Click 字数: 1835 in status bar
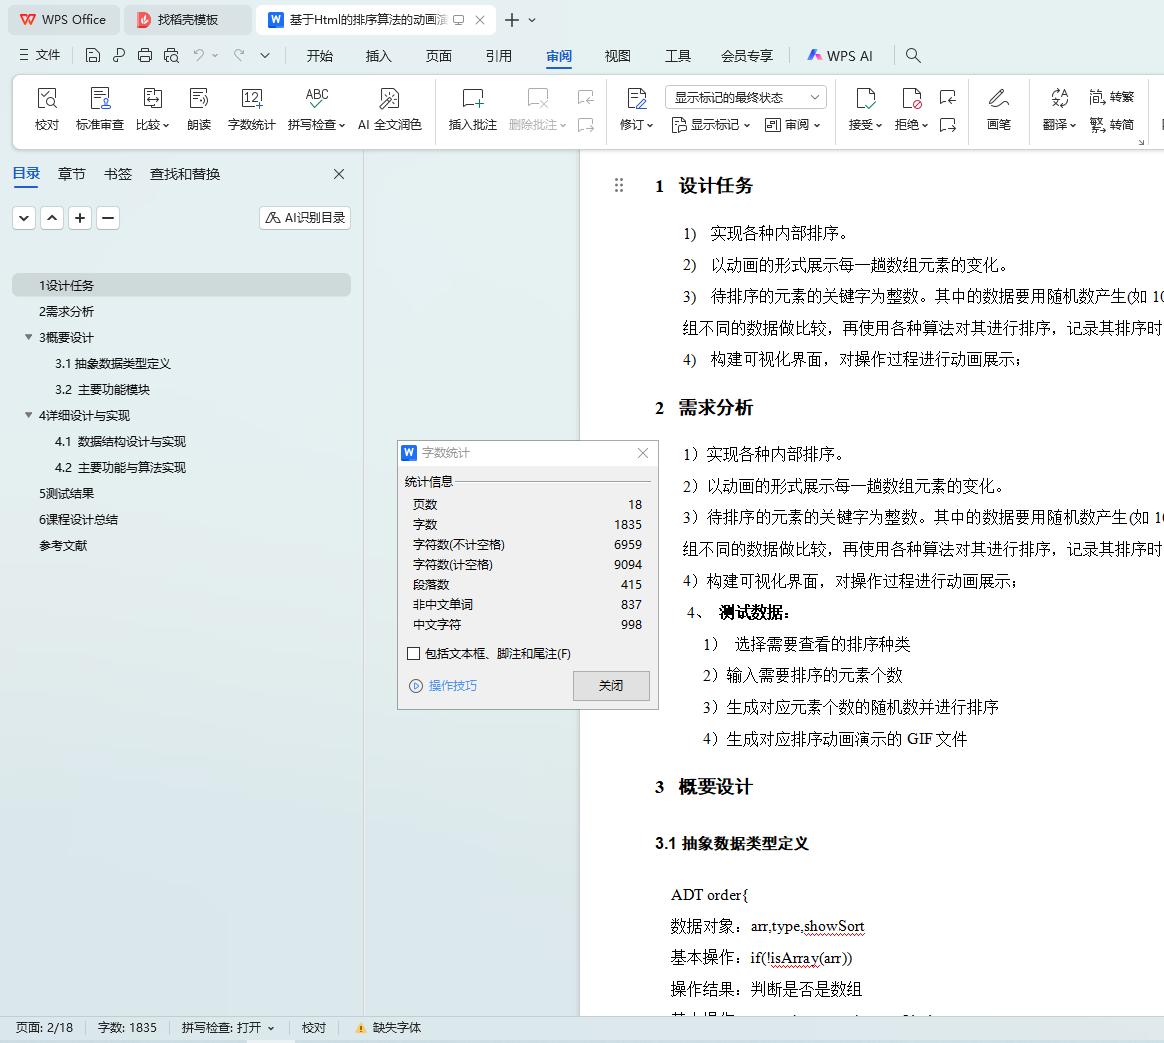This screenshot has width=1164, height=1043. pos(127,1027)
